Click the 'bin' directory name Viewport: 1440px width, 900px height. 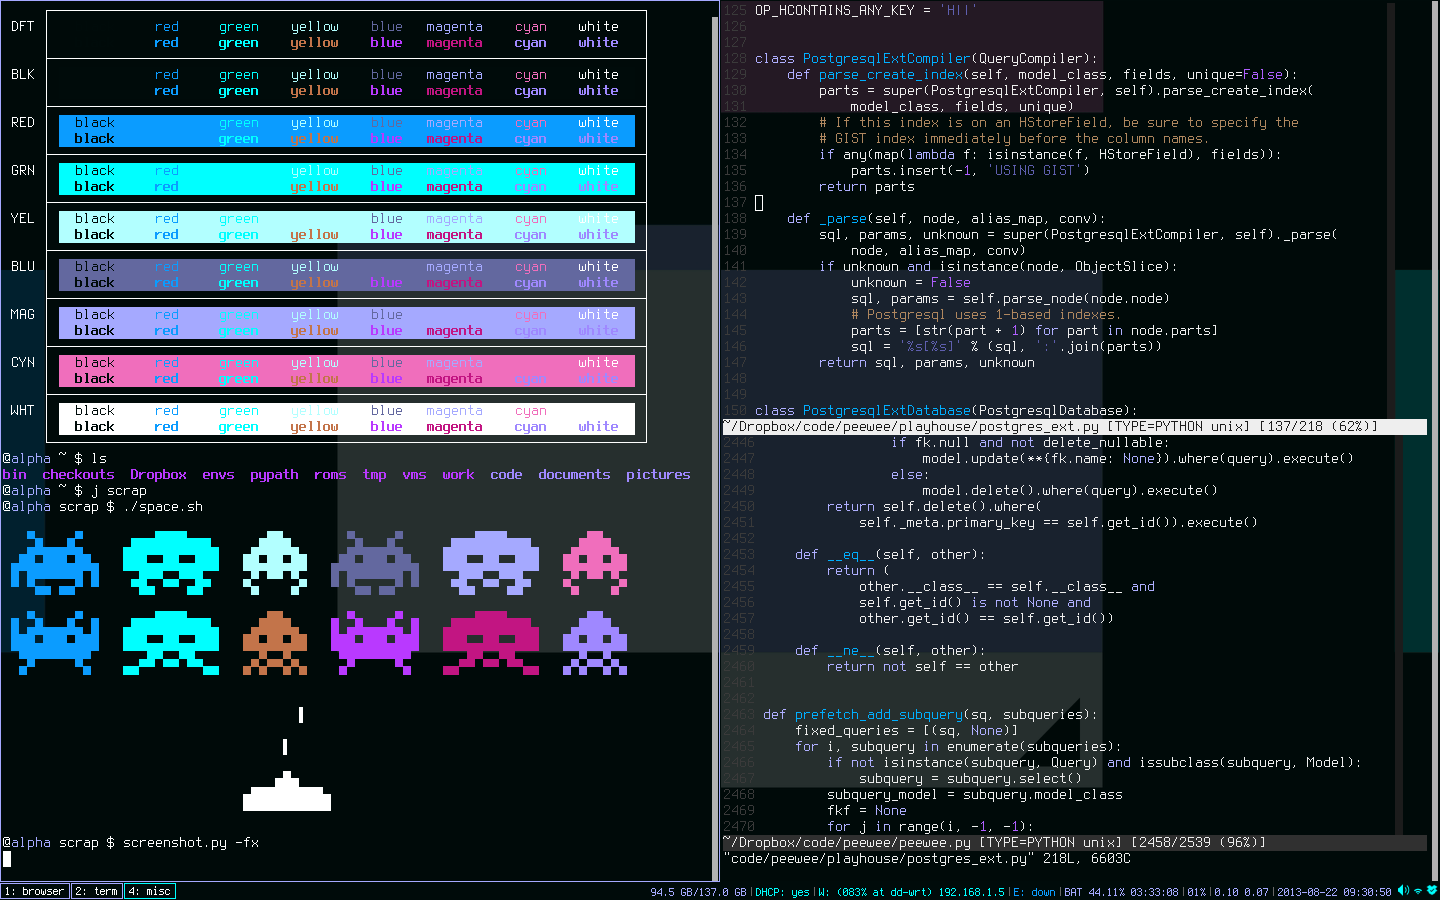(x=14, y=475)
